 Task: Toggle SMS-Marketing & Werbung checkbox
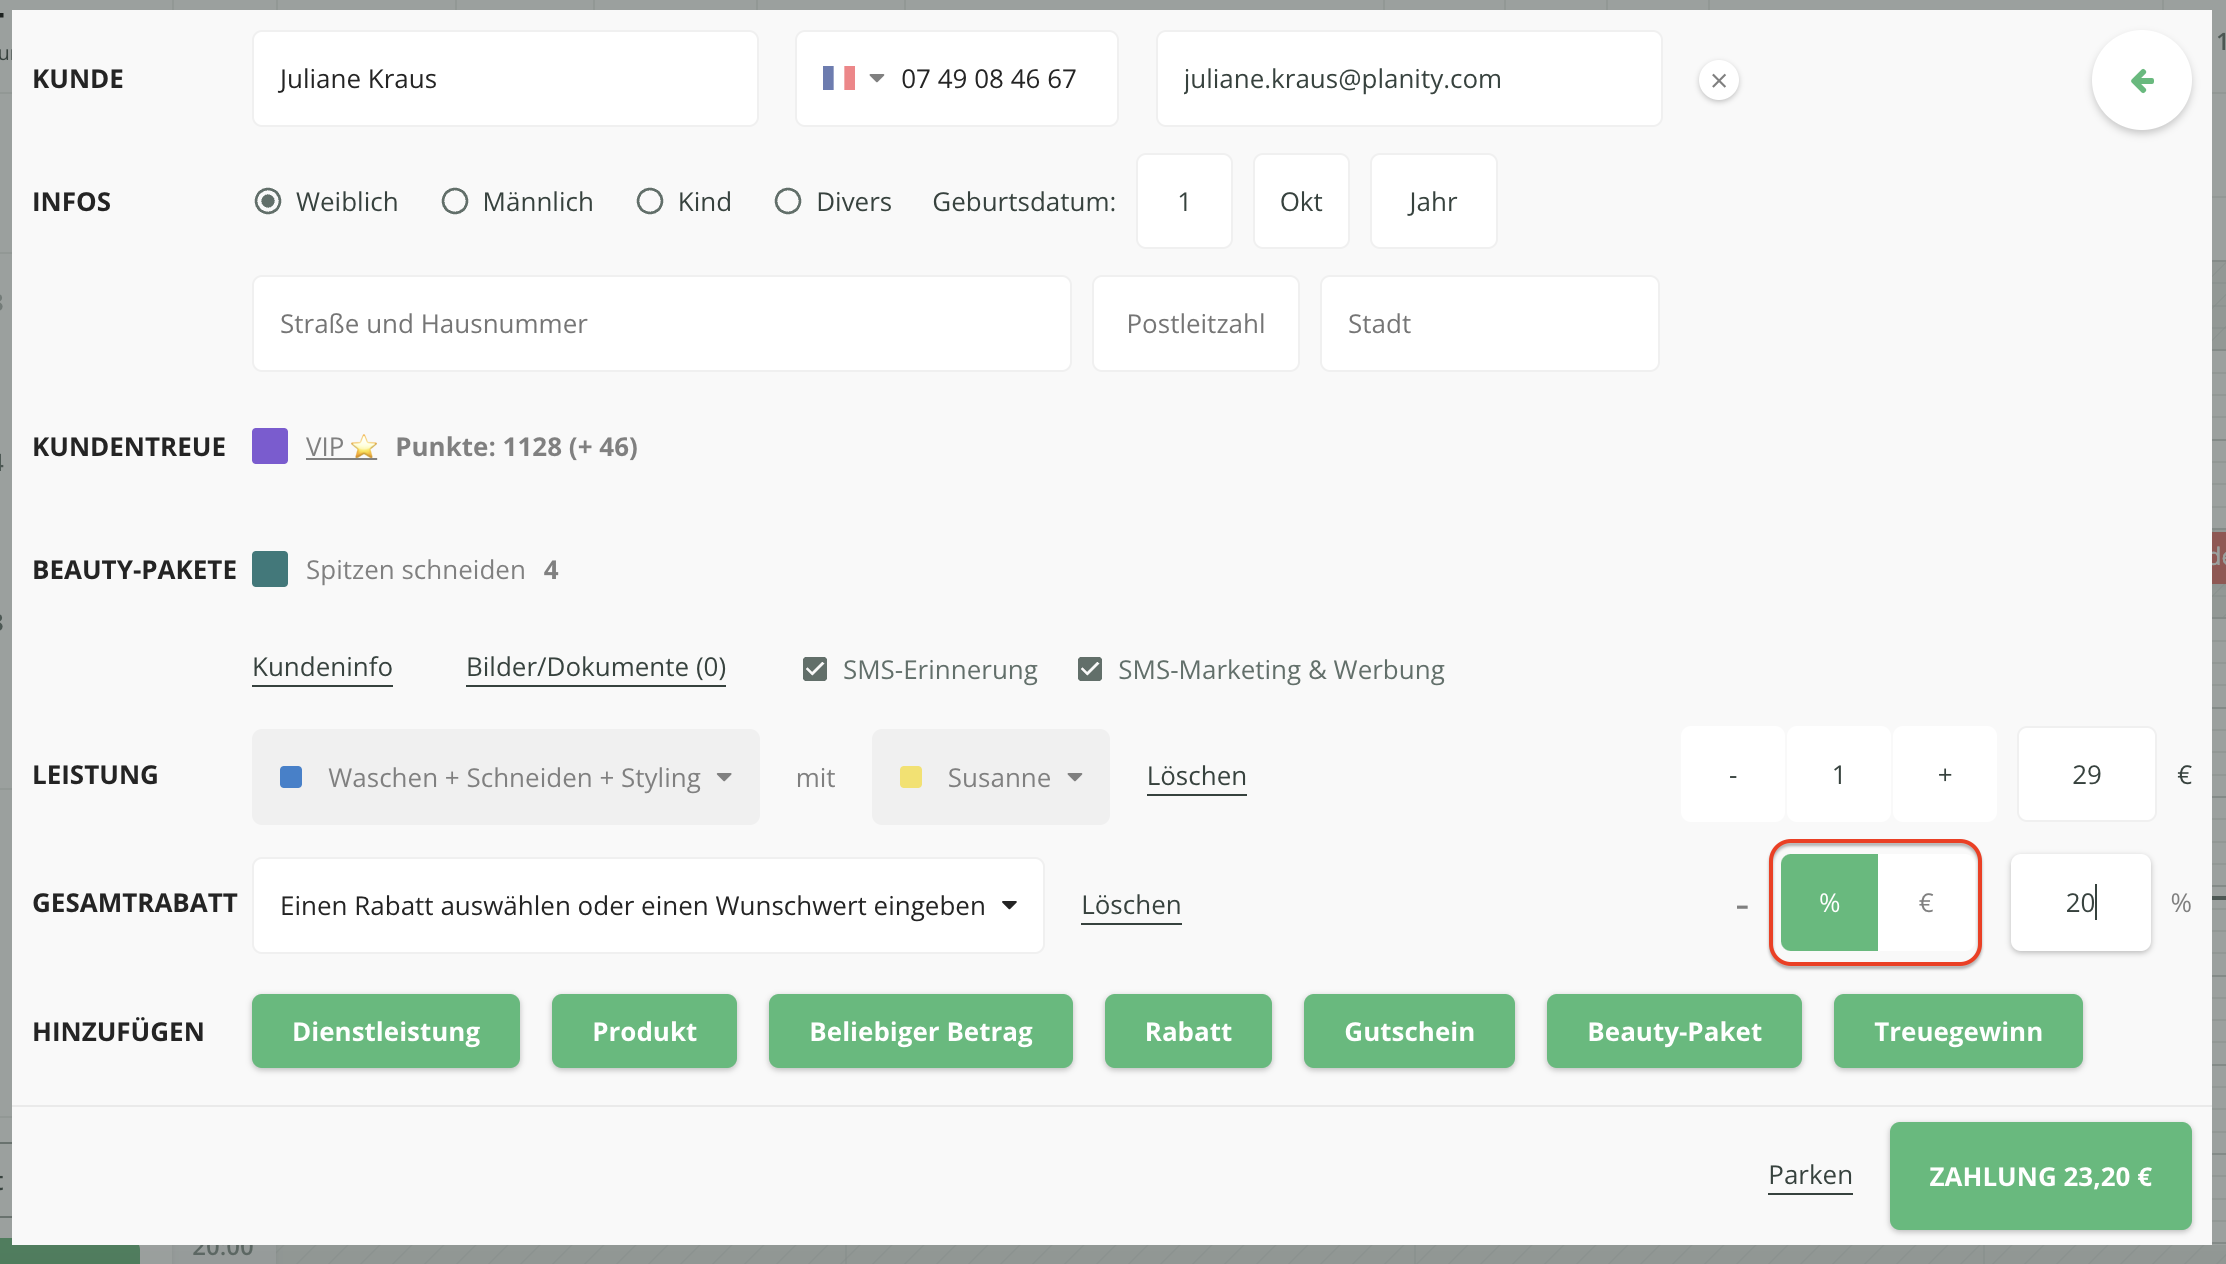1090,669
